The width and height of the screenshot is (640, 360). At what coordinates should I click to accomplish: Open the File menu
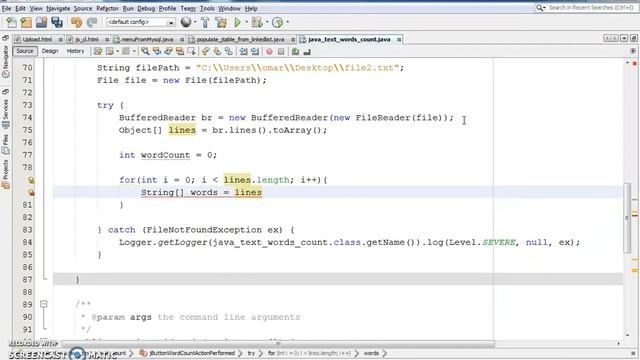click(x=7, y=8)
